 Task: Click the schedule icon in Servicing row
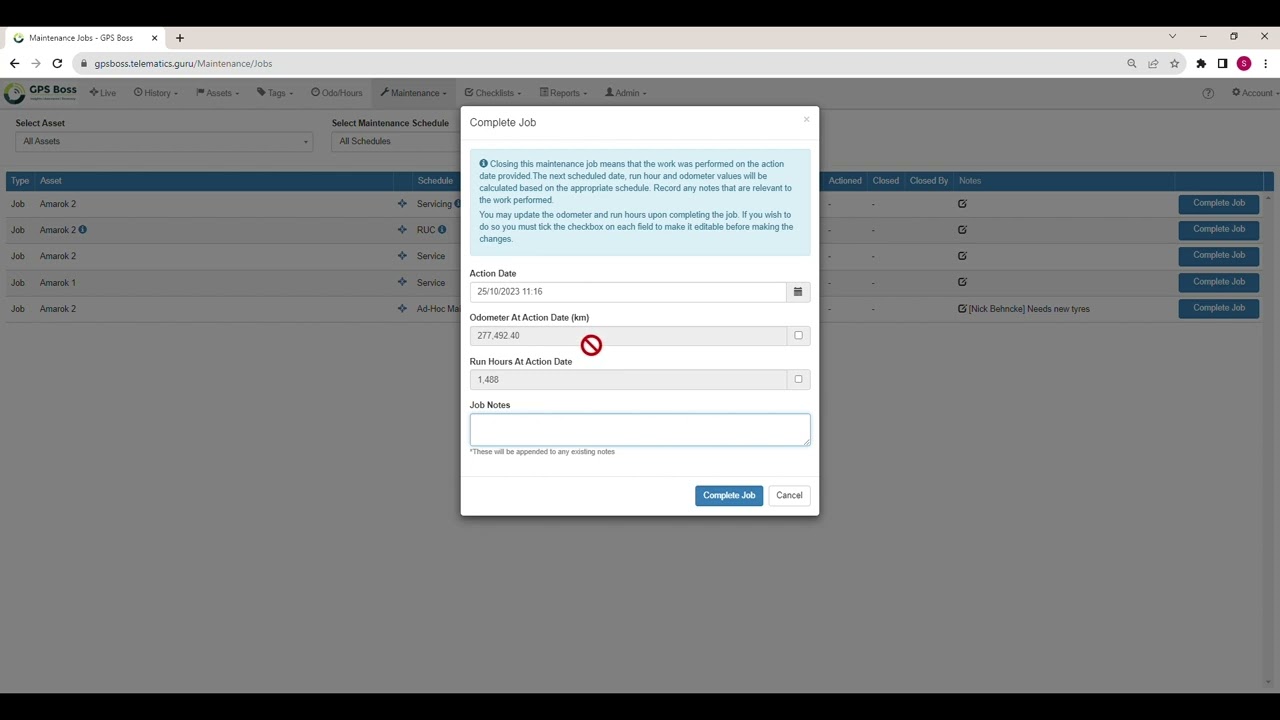[402, 204]
